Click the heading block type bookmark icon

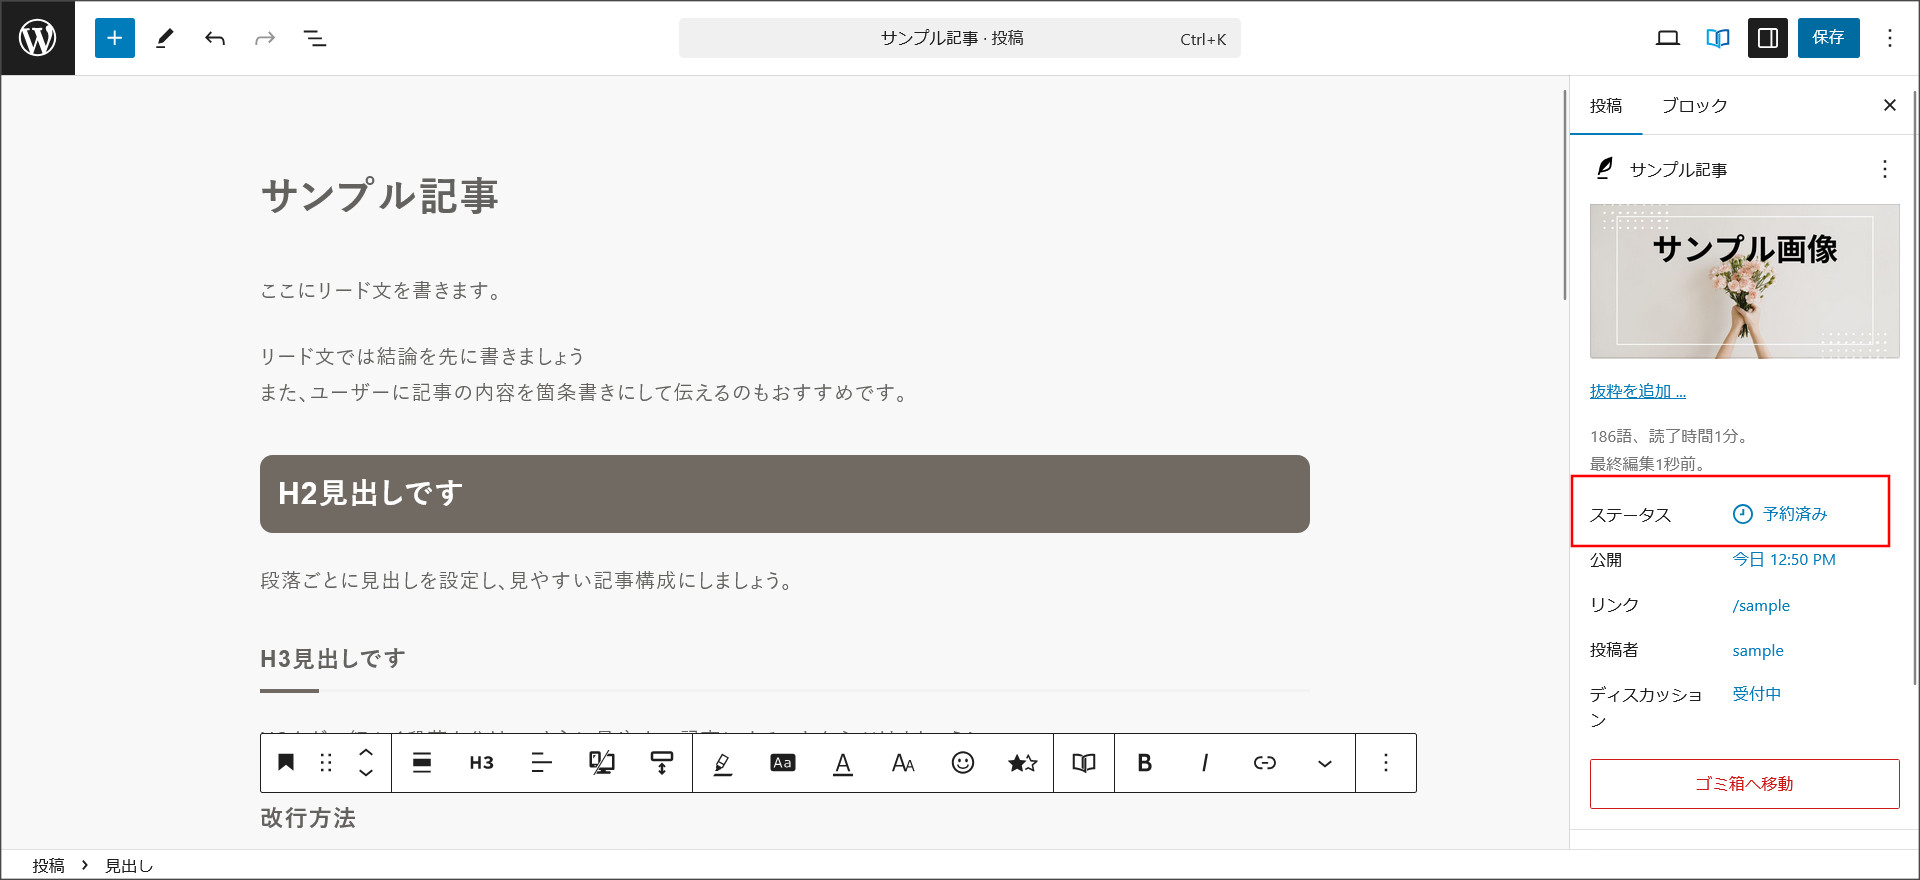tap(286, 763)
